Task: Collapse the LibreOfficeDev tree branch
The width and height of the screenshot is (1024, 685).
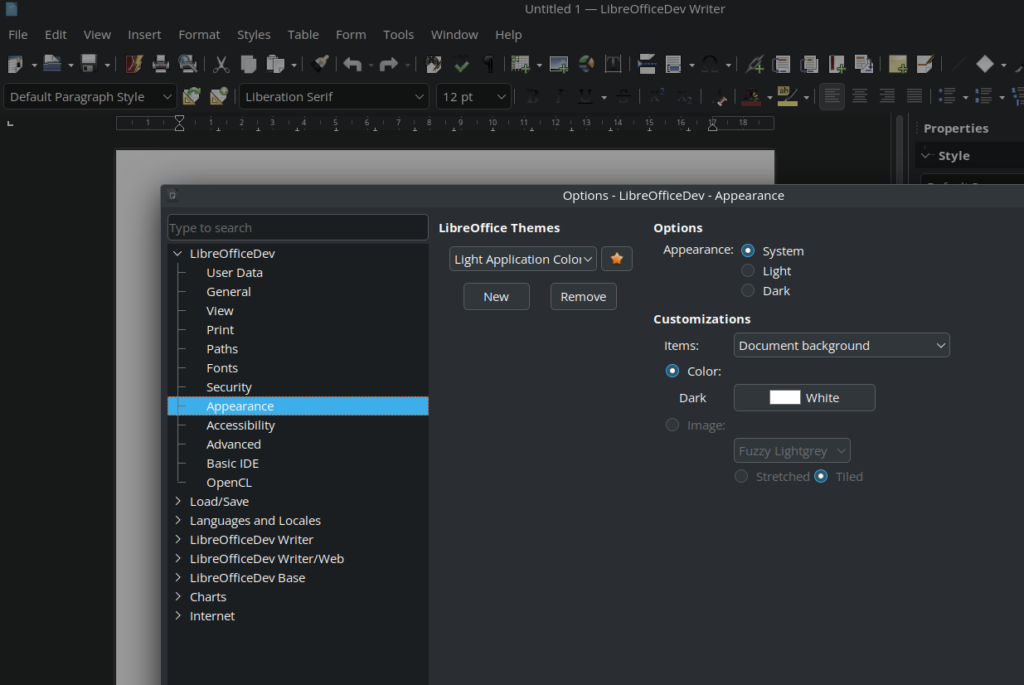Action: [x=177, y=253]
